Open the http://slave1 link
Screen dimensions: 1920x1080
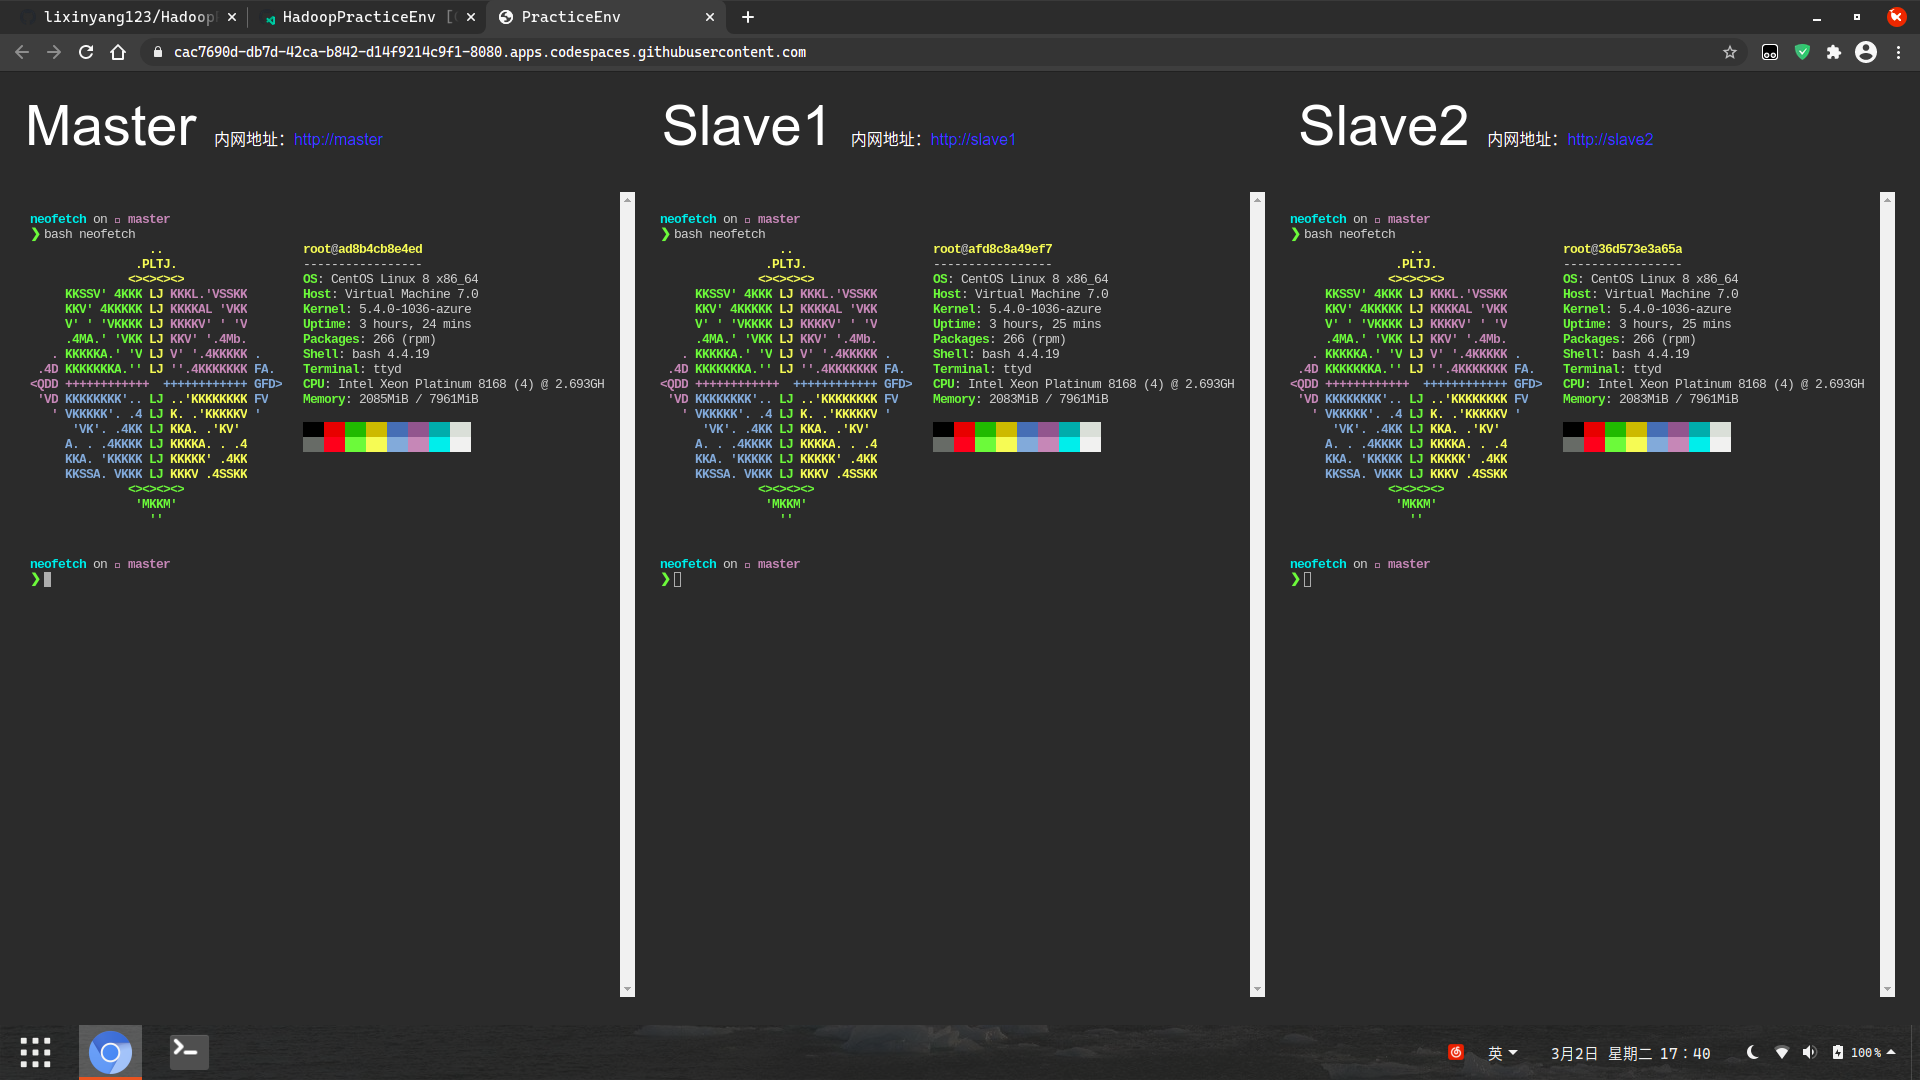(973, 140)
